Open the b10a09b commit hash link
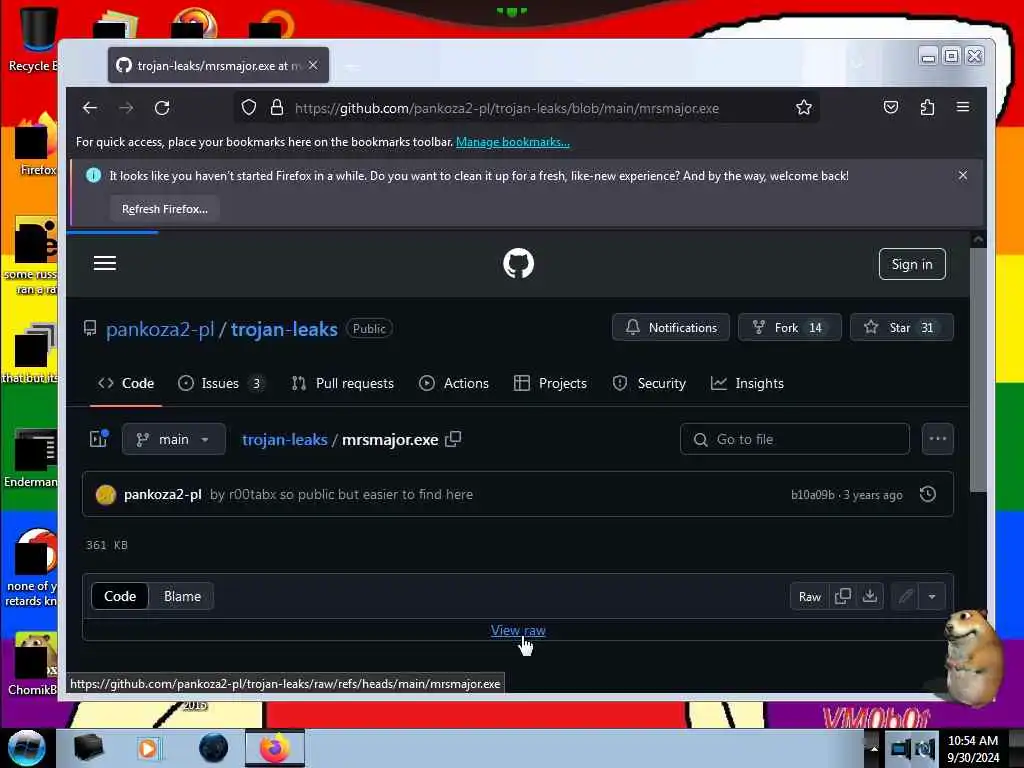 [812, 495]
